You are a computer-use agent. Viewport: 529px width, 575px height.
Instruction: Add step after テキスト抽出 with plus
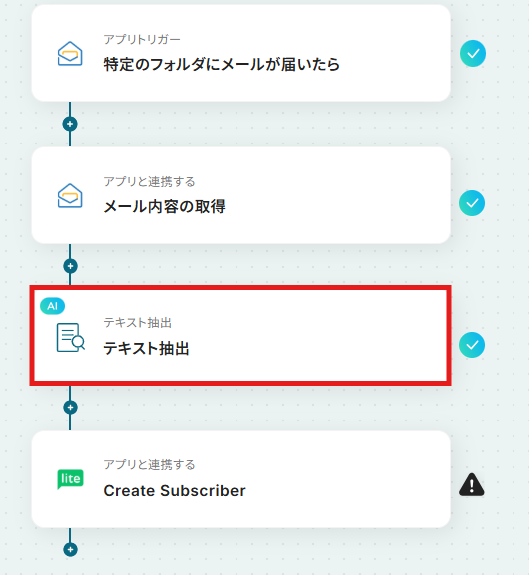pyautogui.click(x=70, y=407)
